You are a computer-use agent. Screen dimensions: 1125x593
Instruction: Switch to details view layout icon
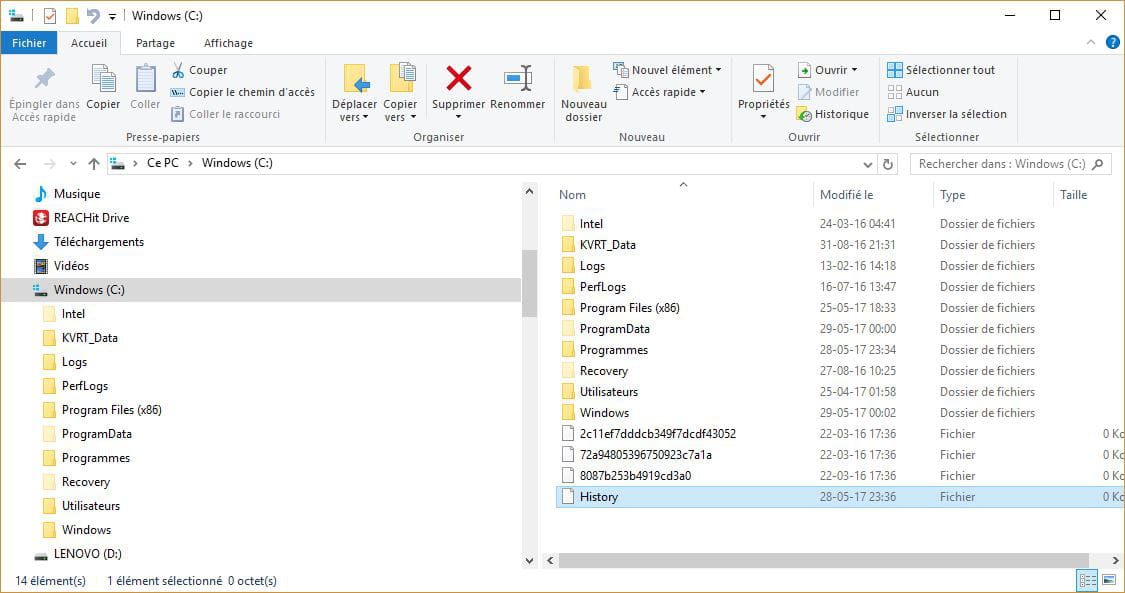(x=1088, y=580)
